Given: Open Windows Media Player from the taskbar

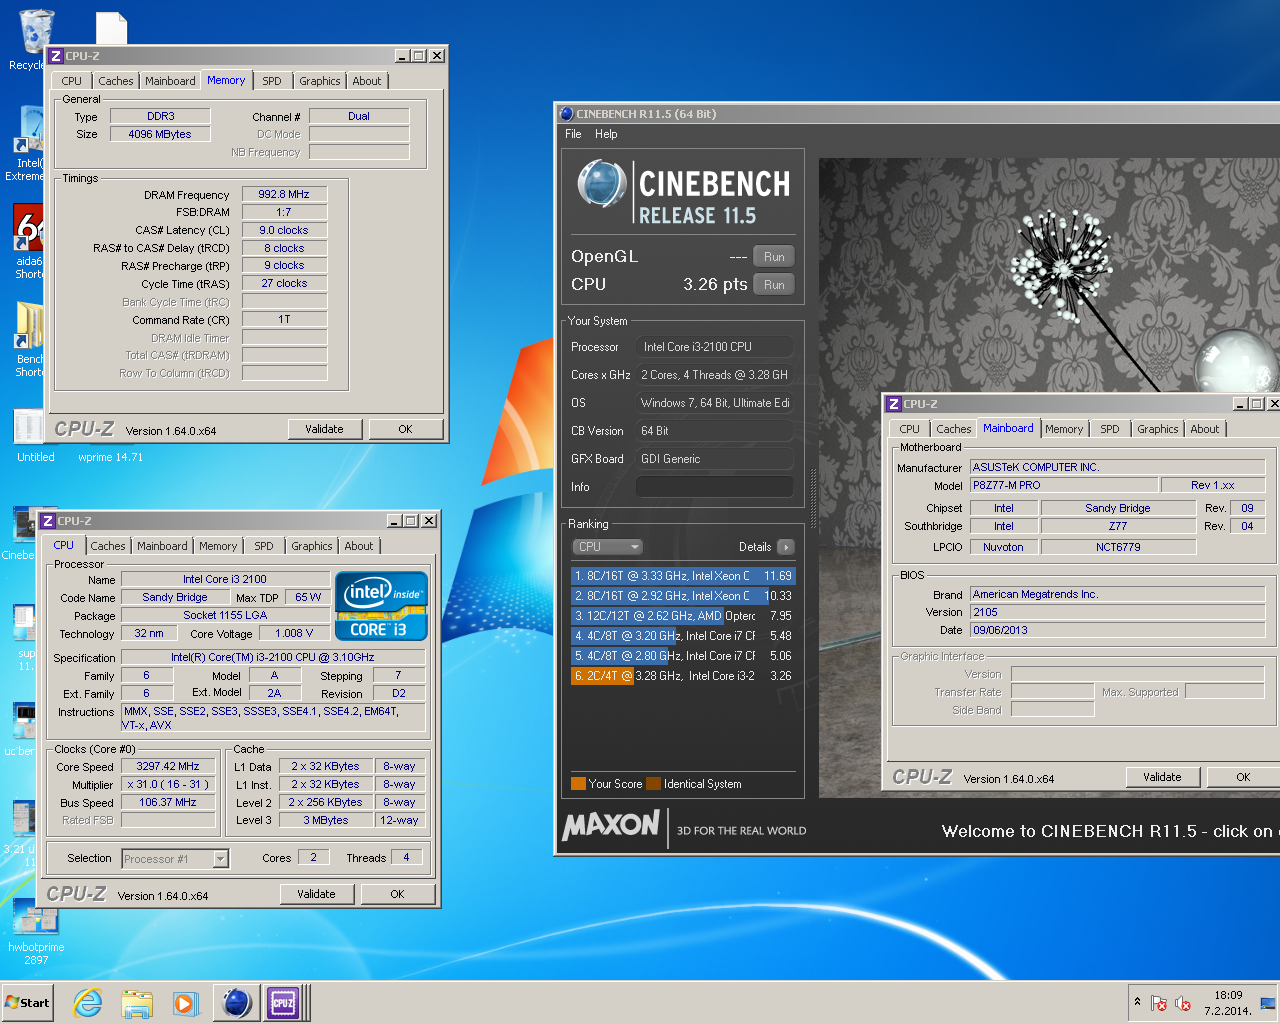Looking at the screenshot, I should coord(185,1003).
